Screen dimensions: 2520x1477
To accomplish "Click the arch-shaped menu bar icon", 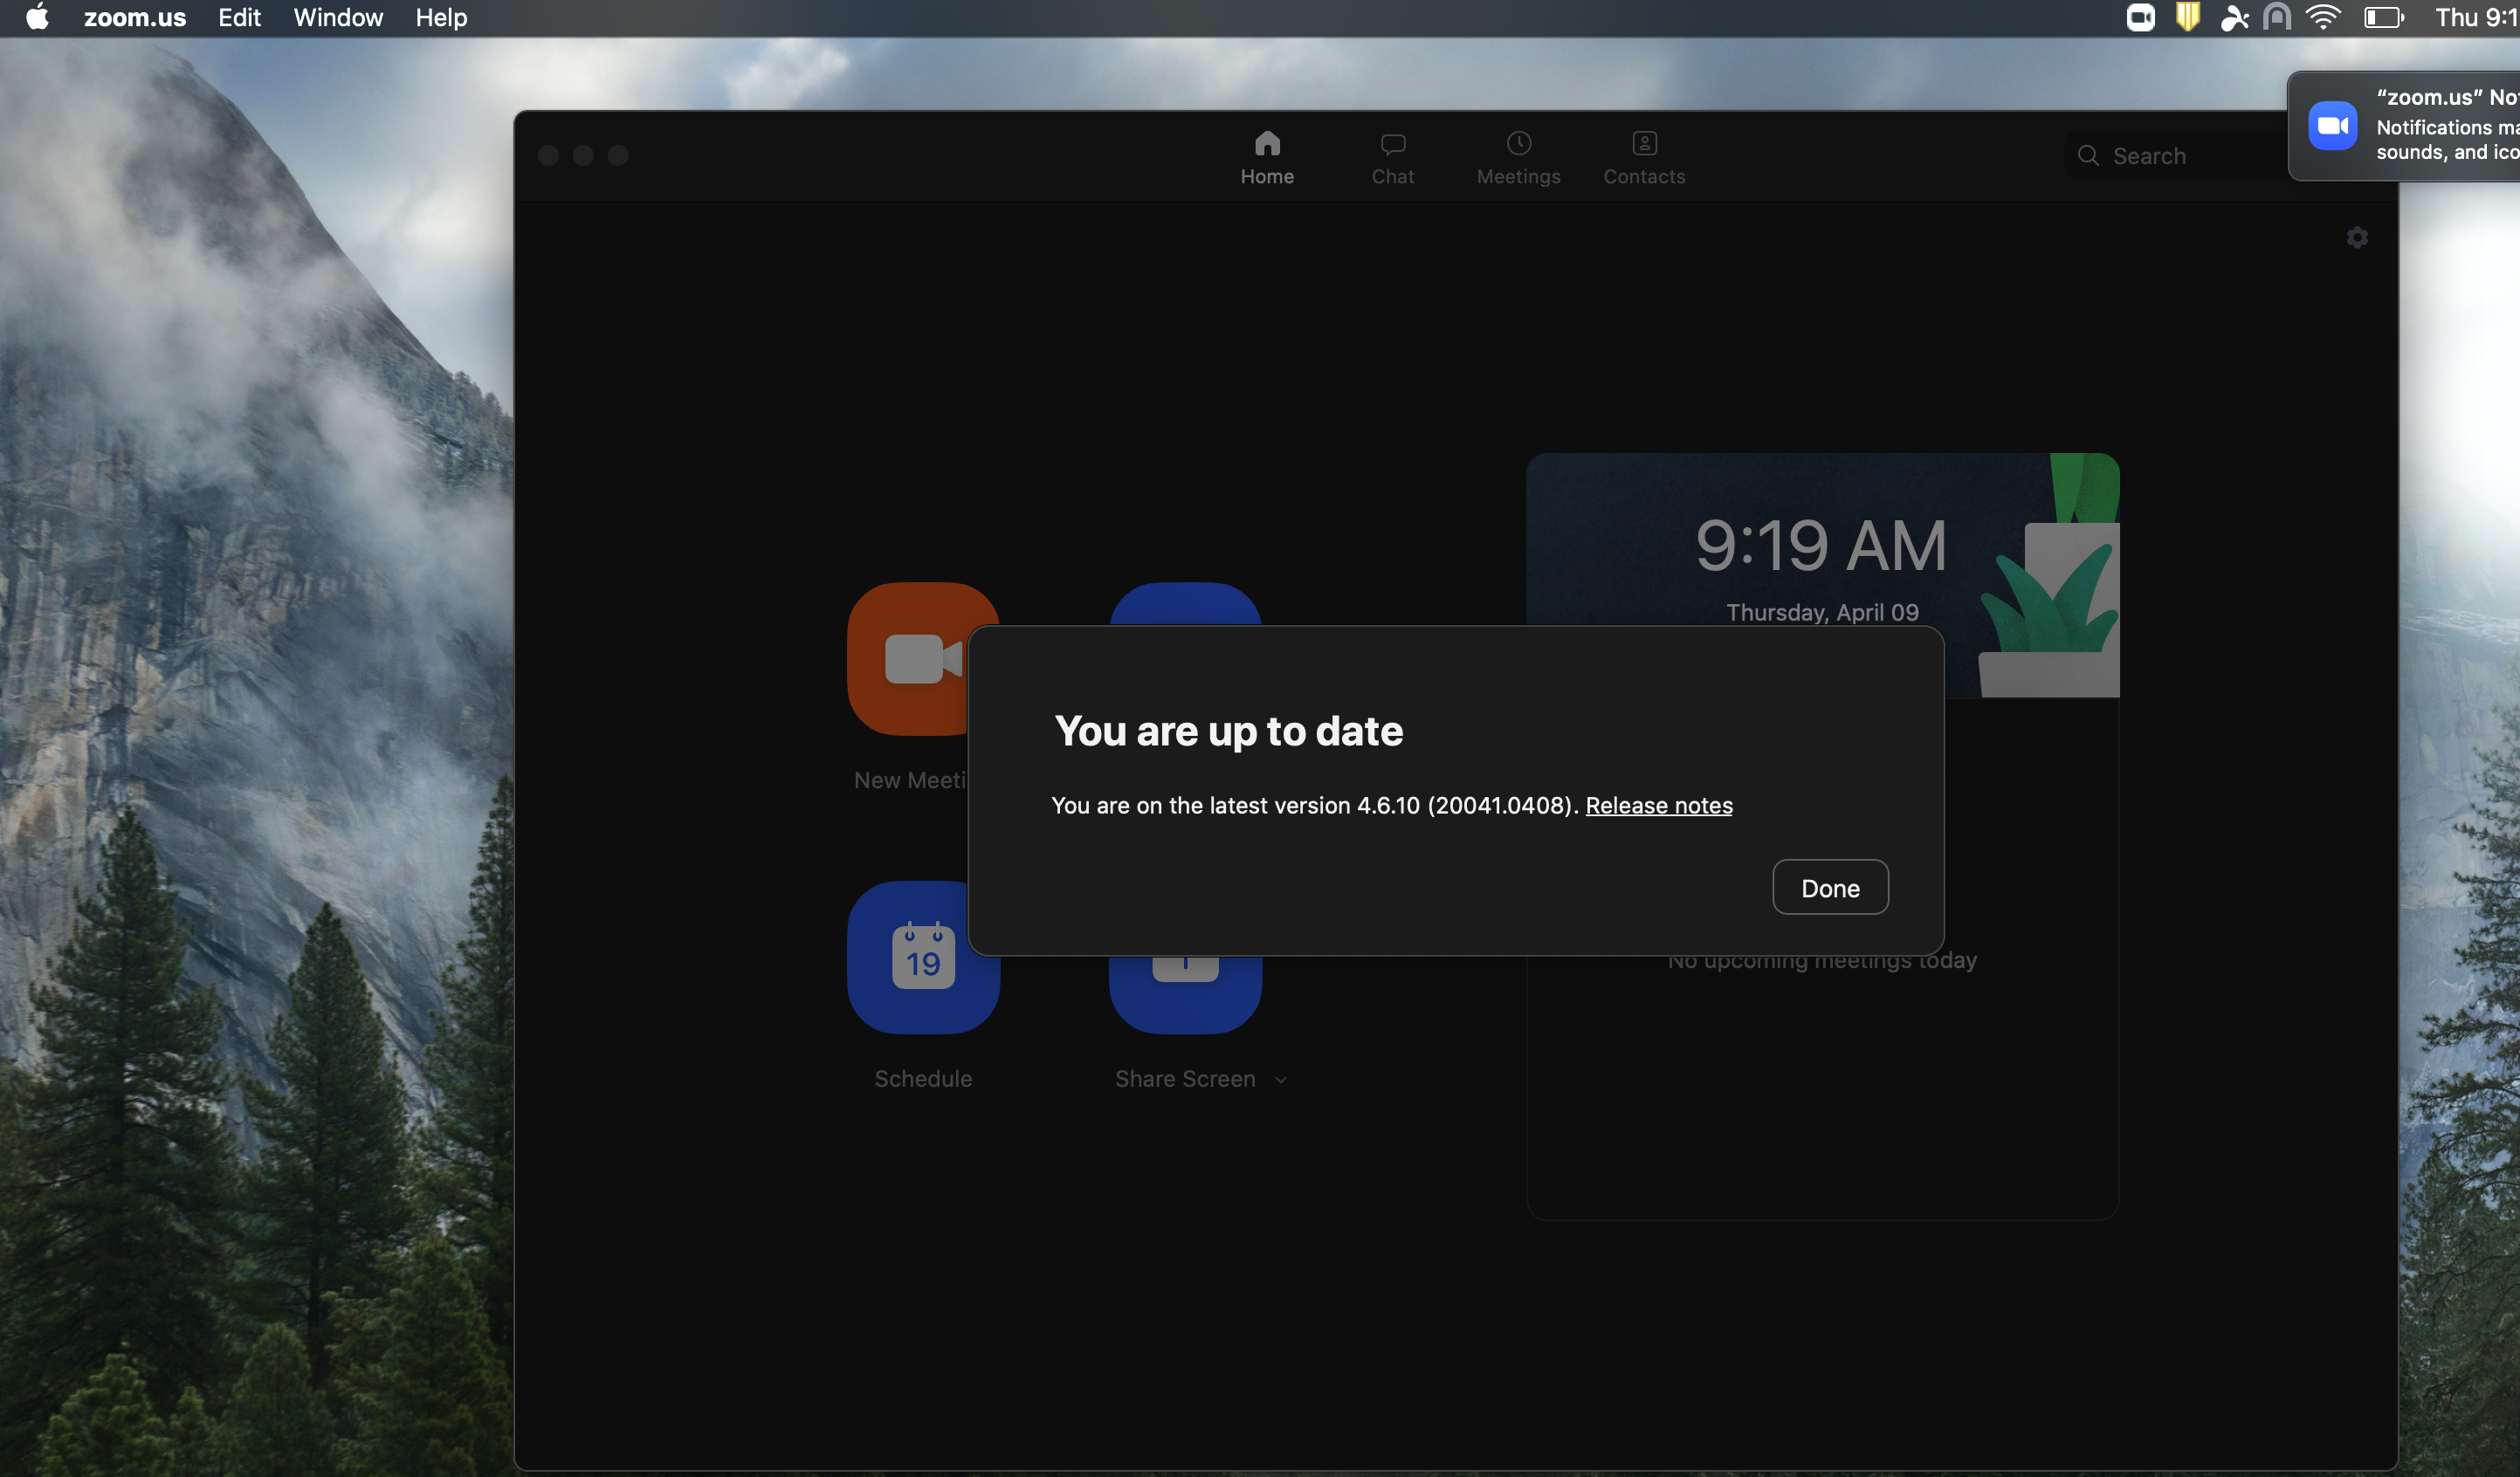I will pyautogui.click(x=2277, y=18).
